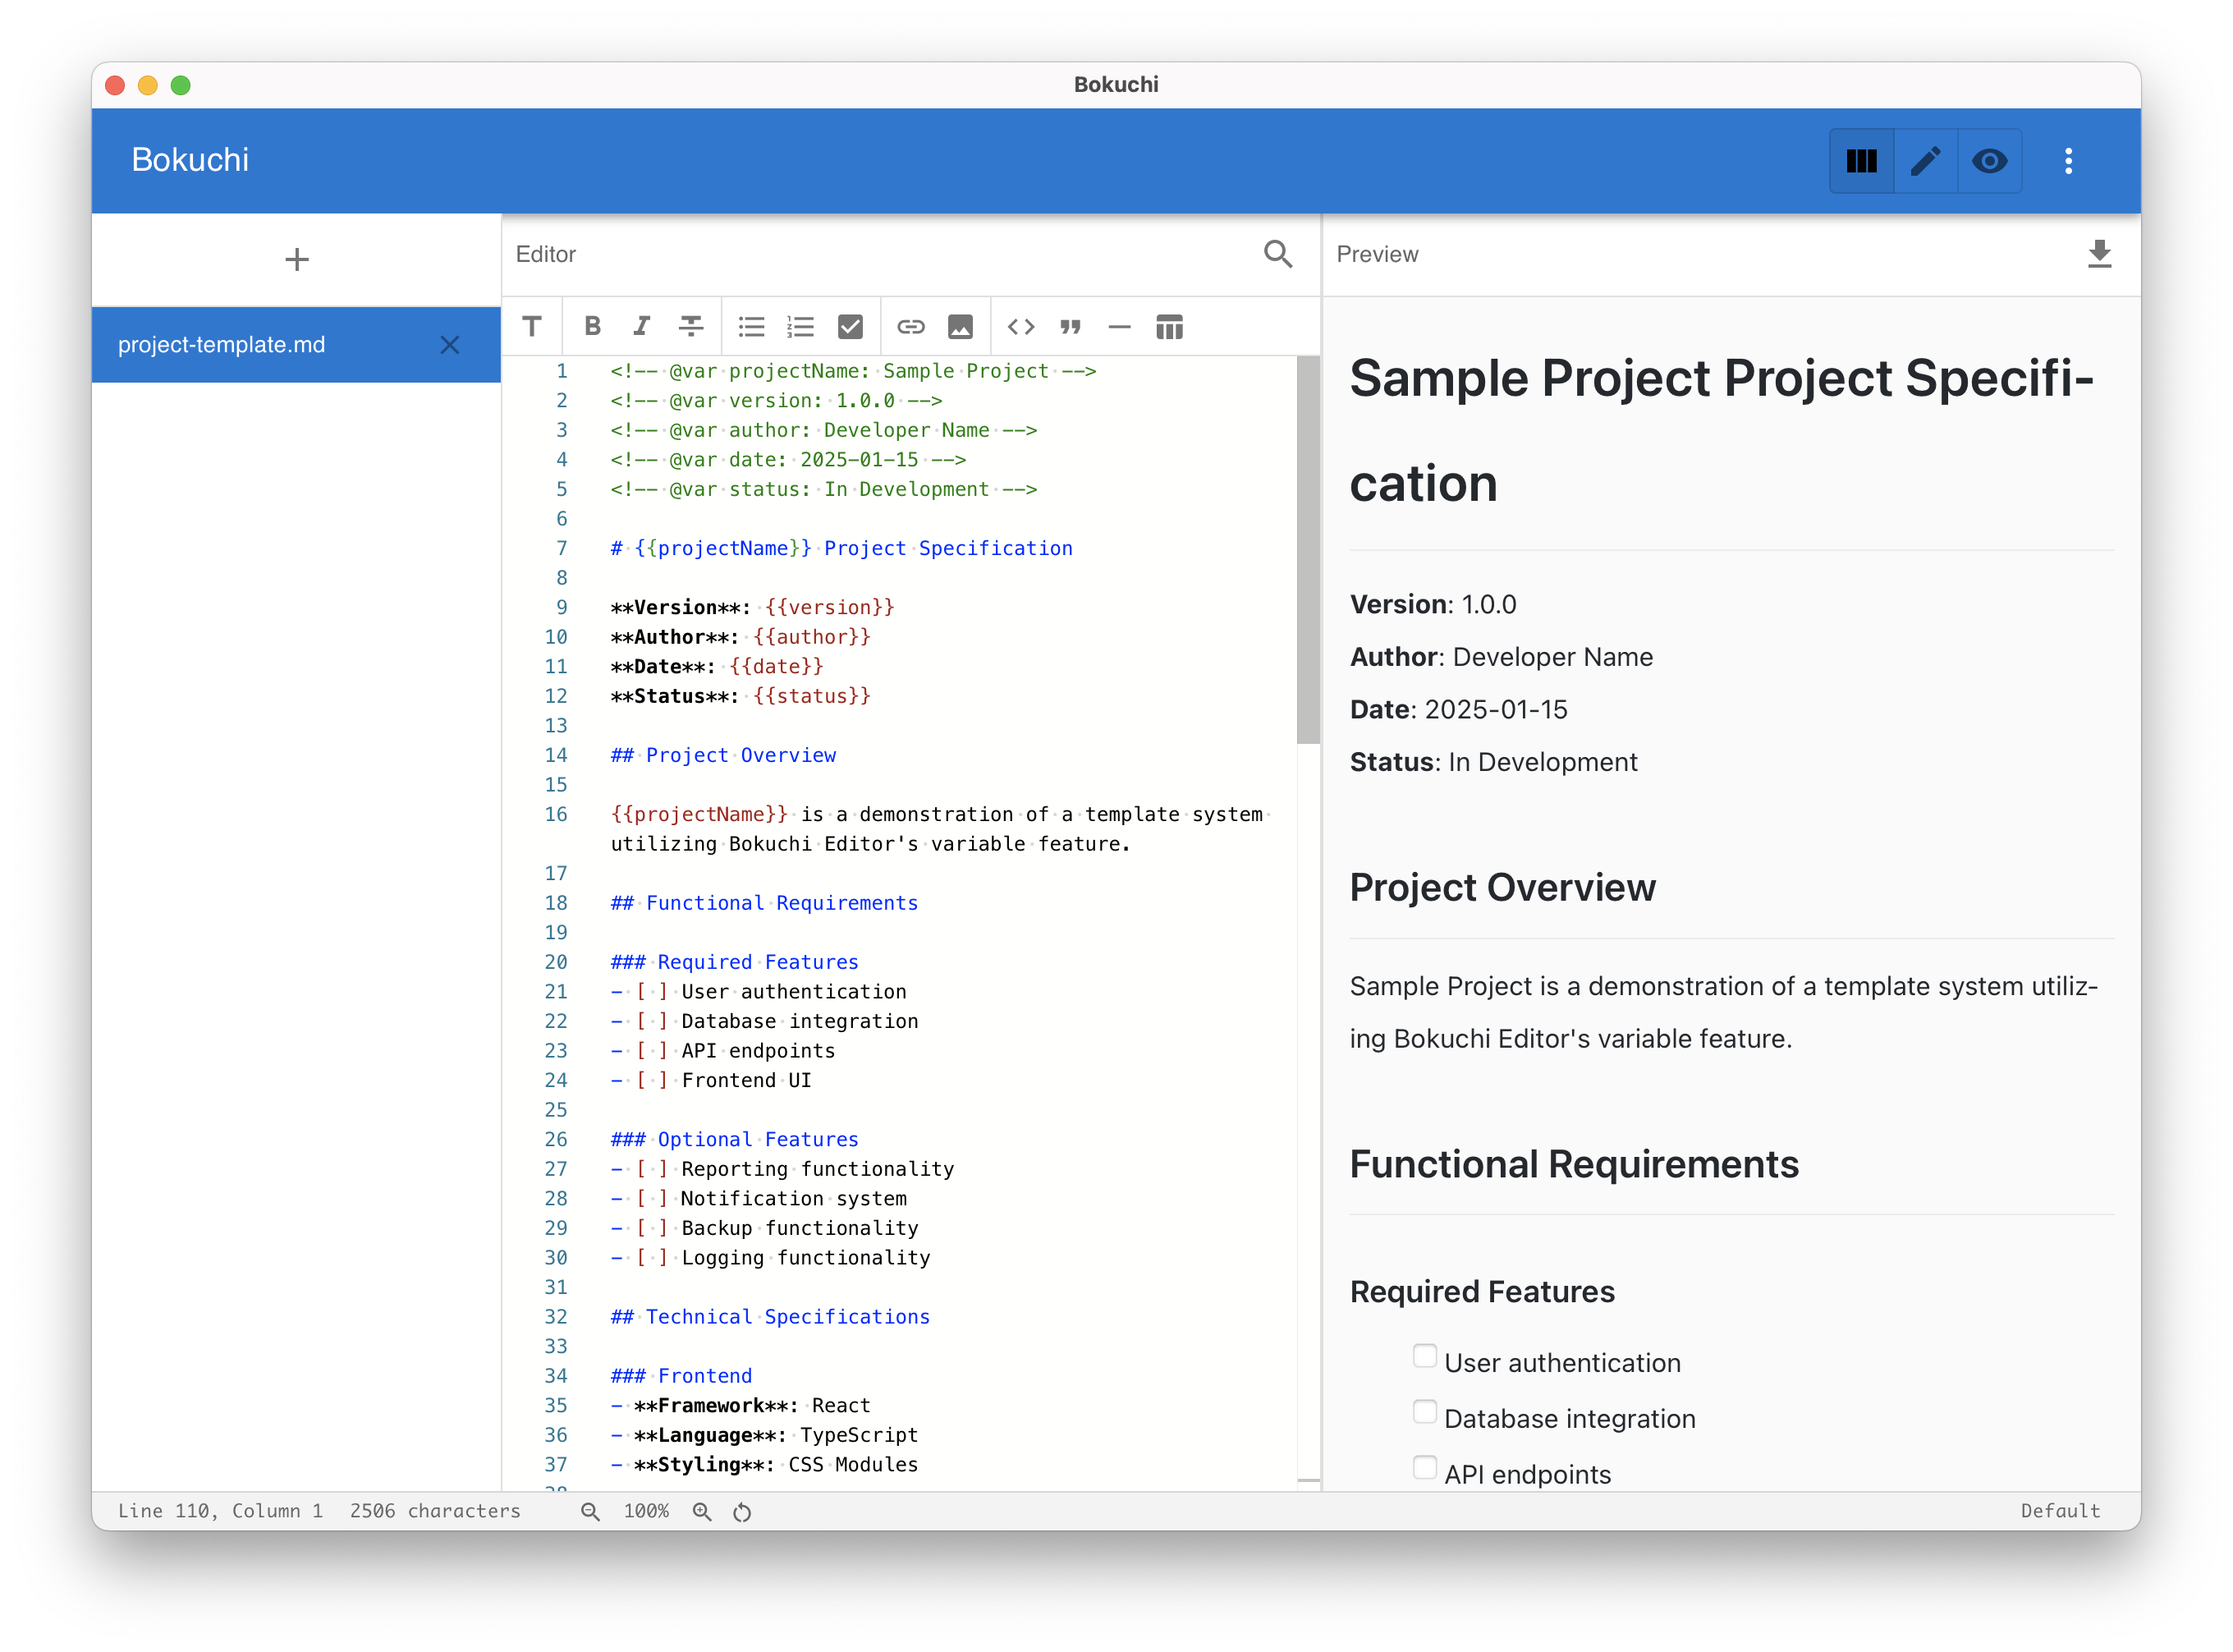Insert a table from toolbar

point(1169,326)
